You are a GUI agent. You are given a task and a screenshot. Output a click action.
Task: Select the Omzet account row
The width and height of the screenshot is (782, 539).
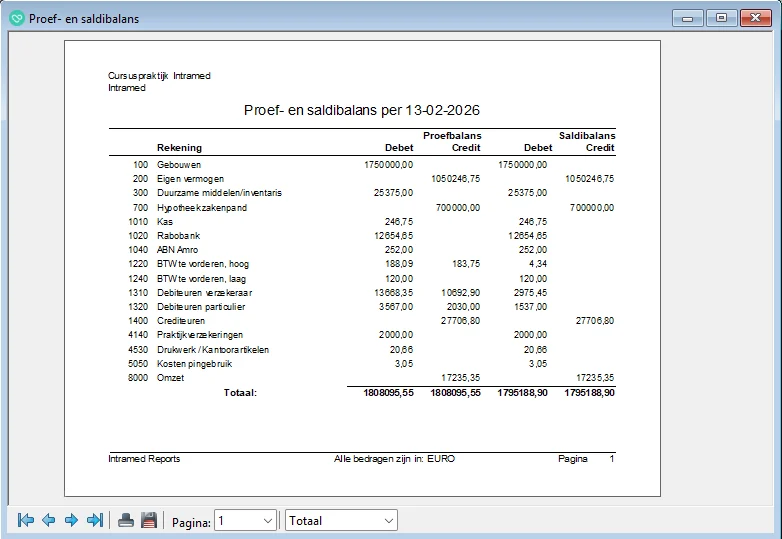pyautogui.click(x=171, y=377)
